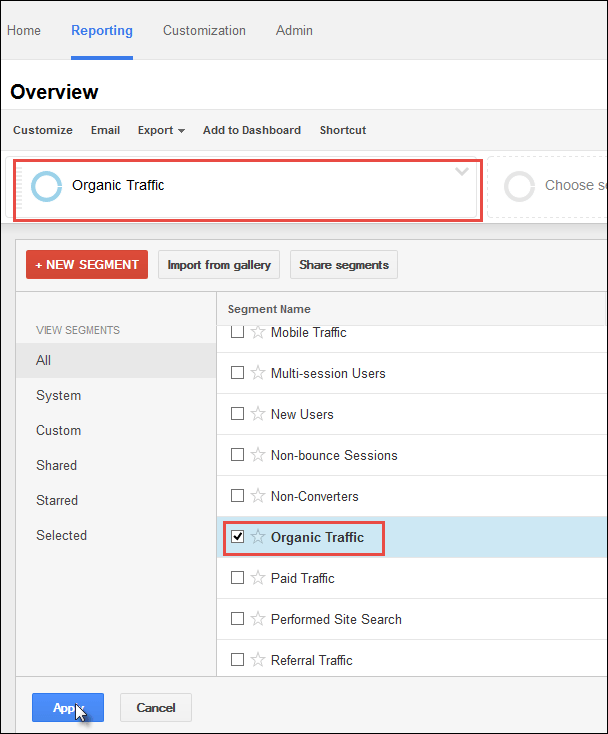This screenshot has width=608, height=734.
Task: Check the Performed Site Search box
Action: pyautogui.click(x=238, y=619)
